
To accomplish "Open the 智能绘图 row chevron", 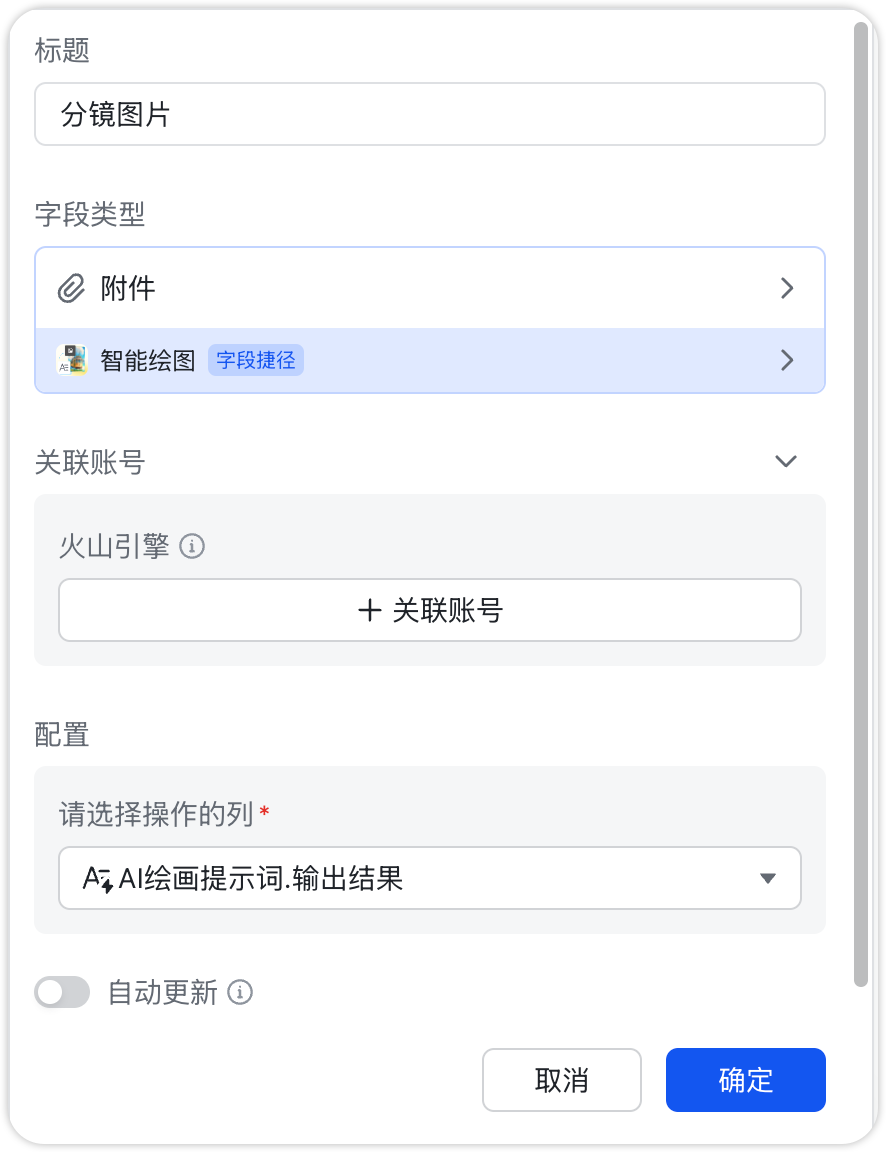I will coord(787,360).
